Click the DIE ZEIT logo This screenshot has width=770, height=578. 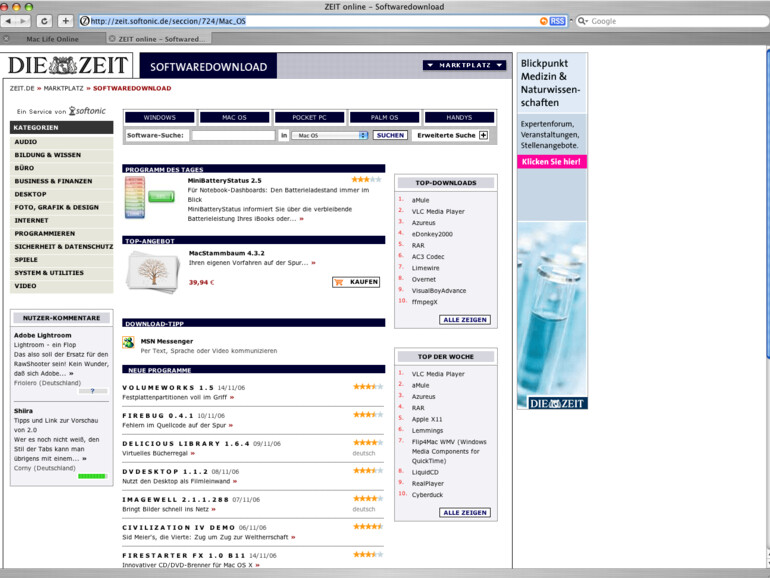tap(68, 65)
